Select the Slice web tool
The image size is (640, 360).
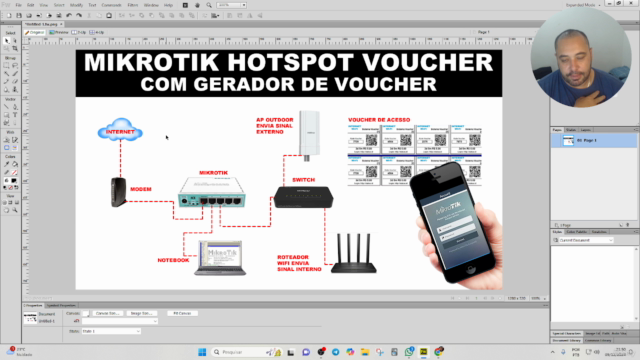coord(15,140)
